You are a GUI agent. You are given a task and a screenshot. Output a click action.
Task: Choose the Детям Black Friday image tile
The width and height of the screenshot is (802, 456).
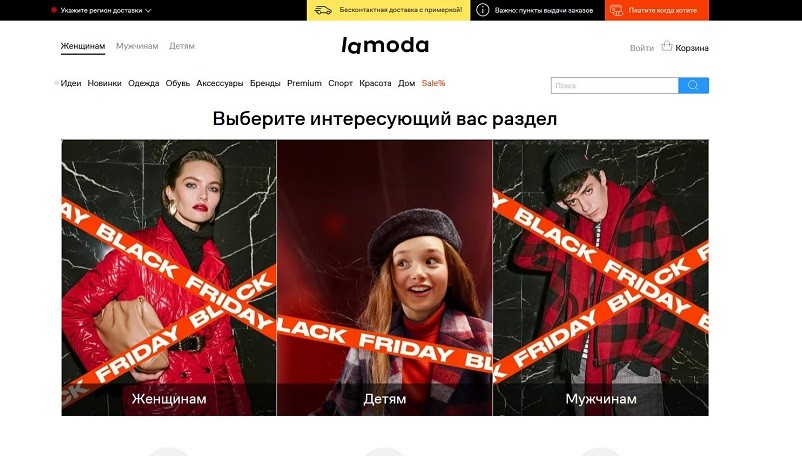[x=385, y=278]
